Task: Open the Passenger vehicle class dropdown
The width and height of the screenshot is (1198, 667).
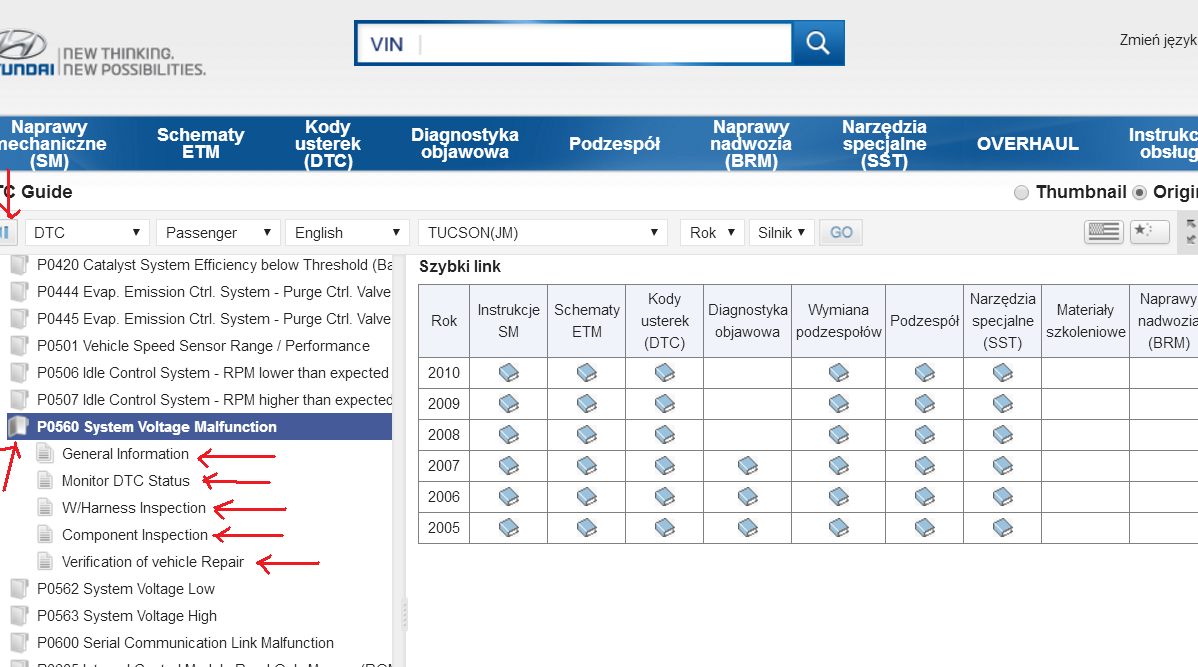Action: pos(218,232)
